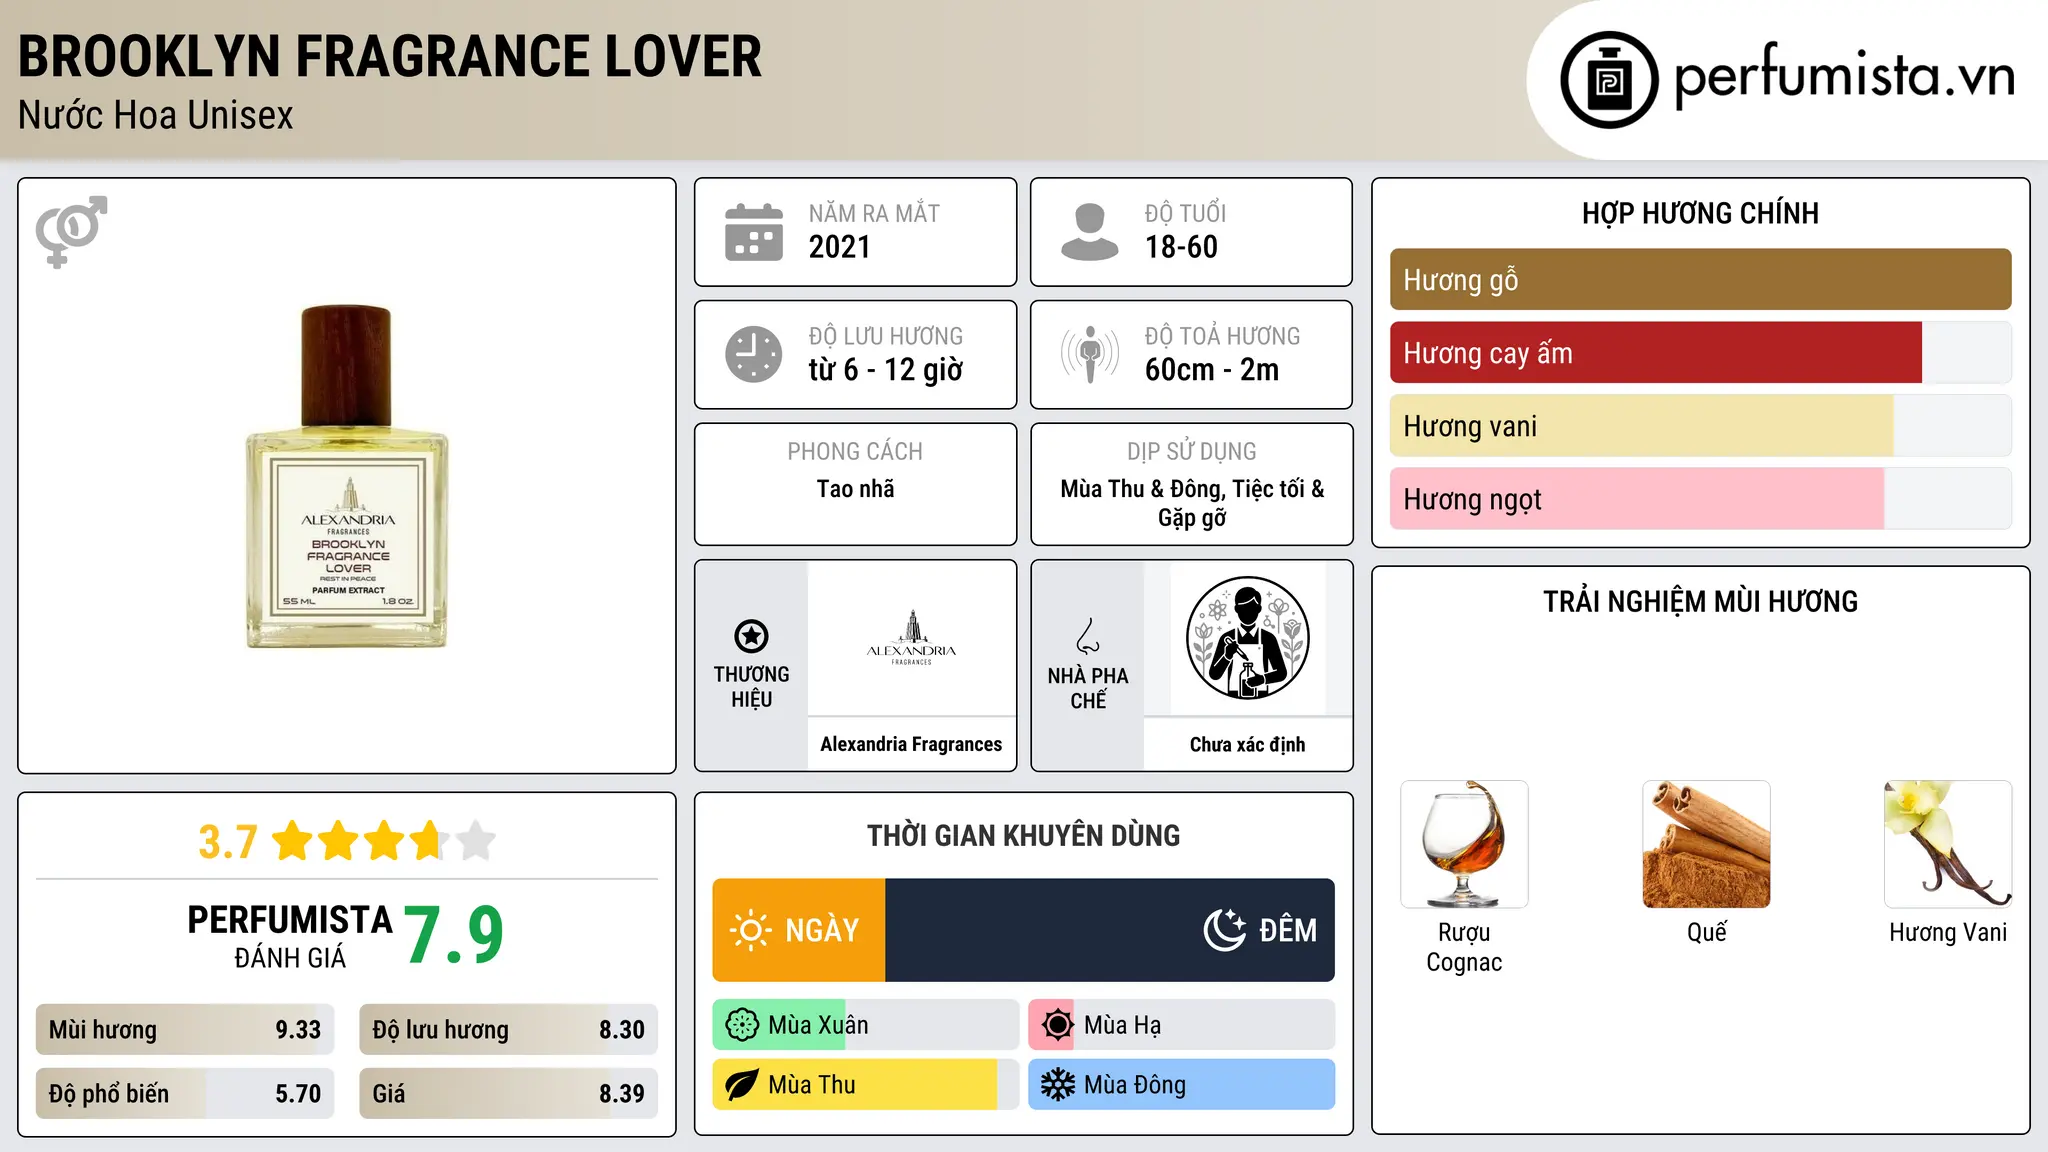Click the sun icon next to Ngày
This screenshot has height=1152, width=2048.
pyautogui.click(x=751, y=930)
